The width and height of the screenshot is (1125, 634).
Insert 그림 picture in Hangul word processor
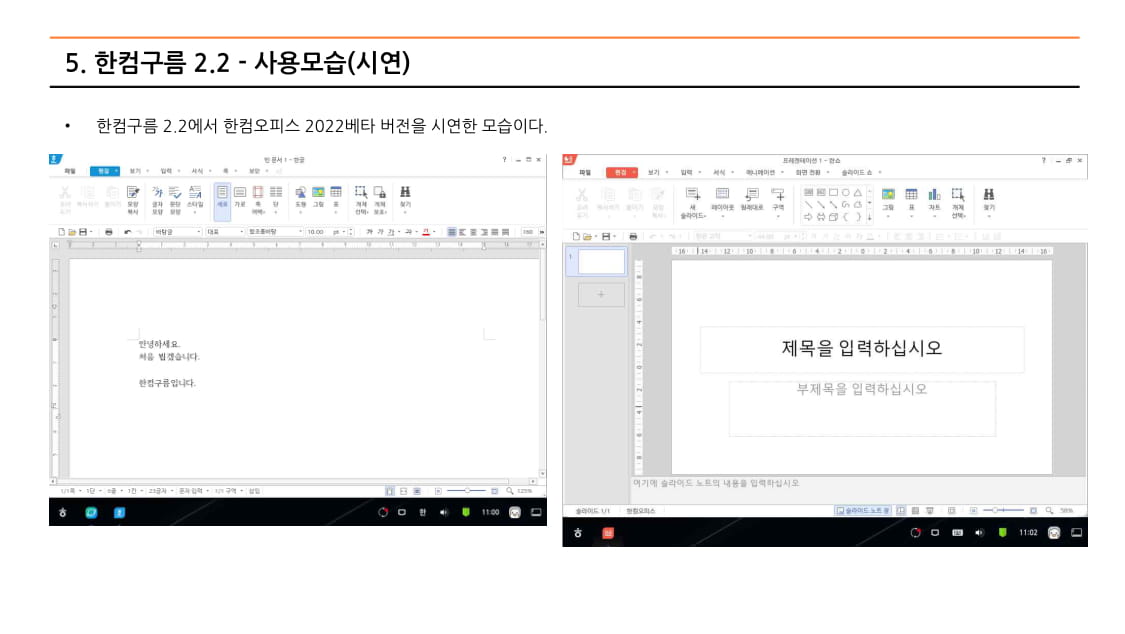318,197
